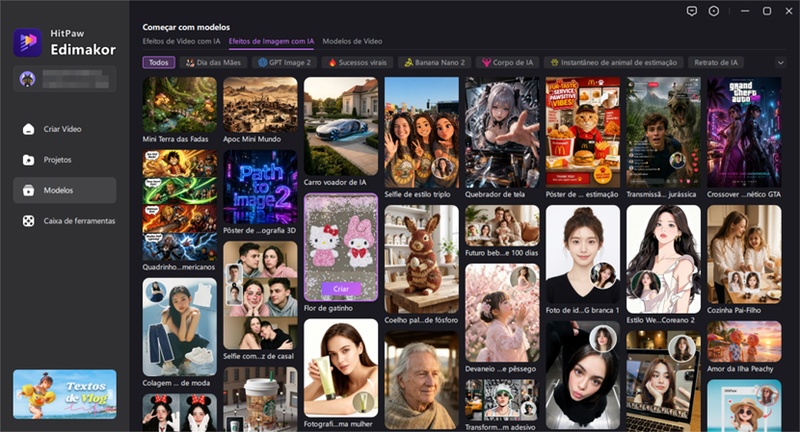This screenshot has height=432, width=800.
Task: Click the HitPaw Edimakor logo icon
Action: tap(28, 42)
